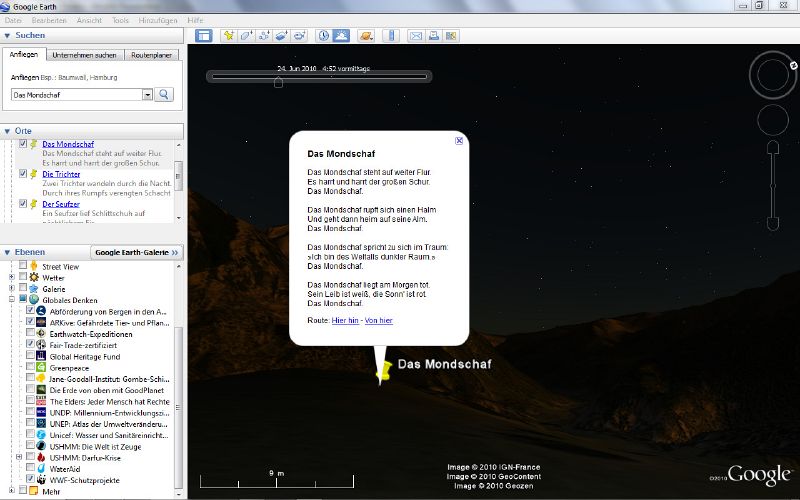Click zoom out at bottom of zoom slider
This screenshot has width=800, height=500.
click(773, 223)
